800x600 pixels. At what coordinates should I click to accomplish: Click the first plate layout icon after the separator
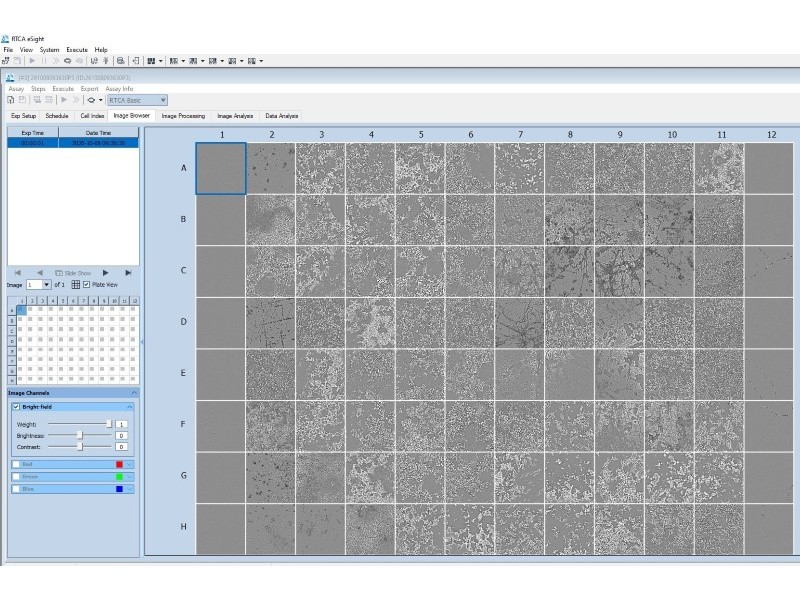(173, 61)
